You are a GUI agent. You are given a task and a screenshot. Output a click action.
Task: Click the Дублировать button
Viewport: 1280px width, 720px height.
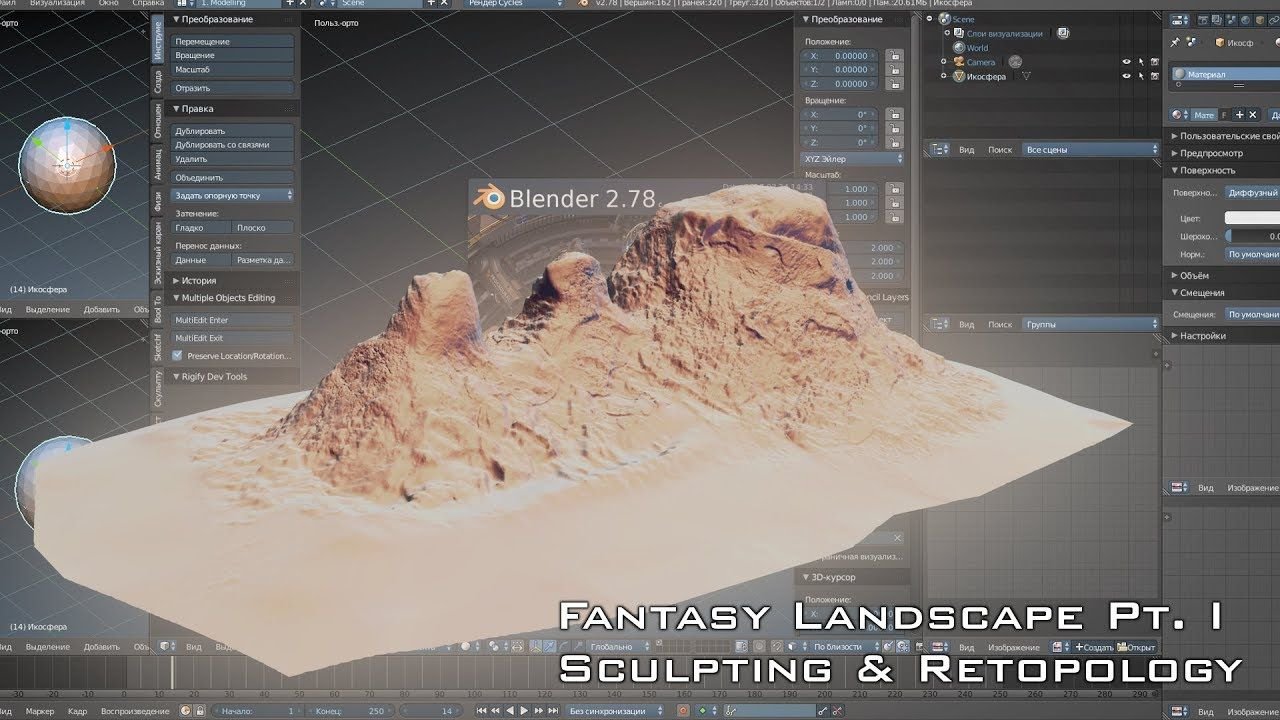click(233, 131)
